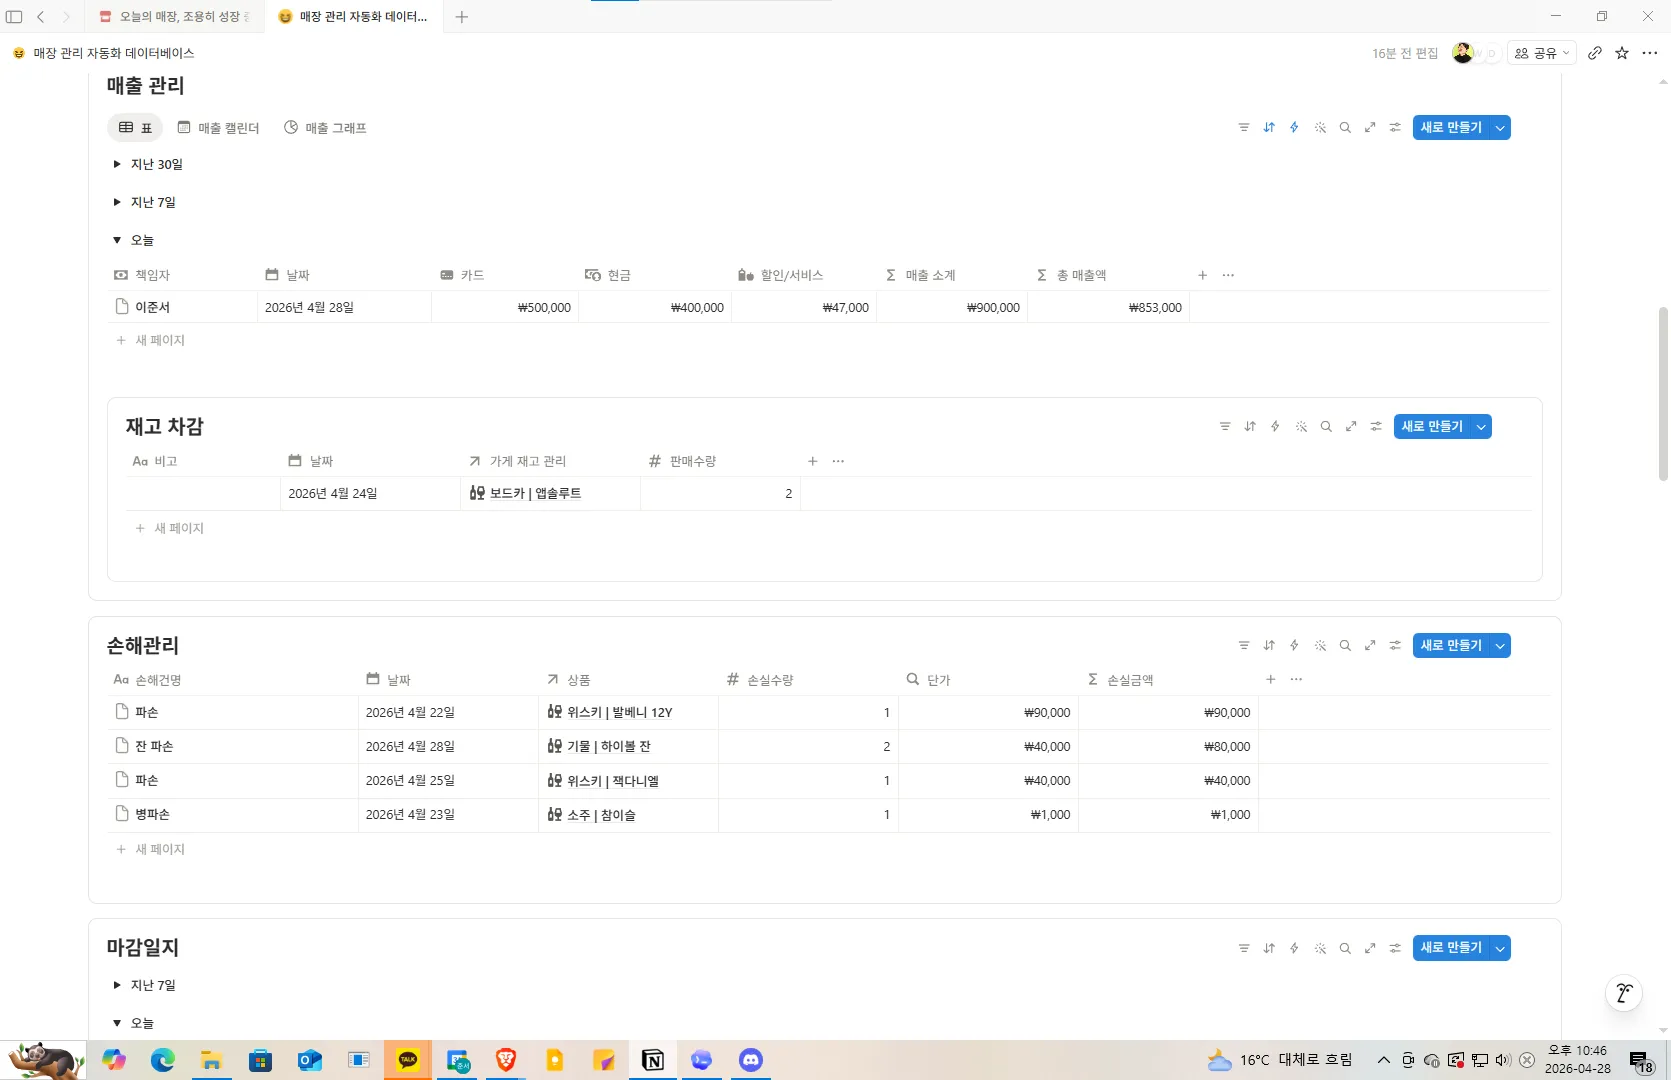Expand the 지난 30일 group
Image resolution: width=1671 pixels, height=1080 pixels.
click(x=117, y=164)
